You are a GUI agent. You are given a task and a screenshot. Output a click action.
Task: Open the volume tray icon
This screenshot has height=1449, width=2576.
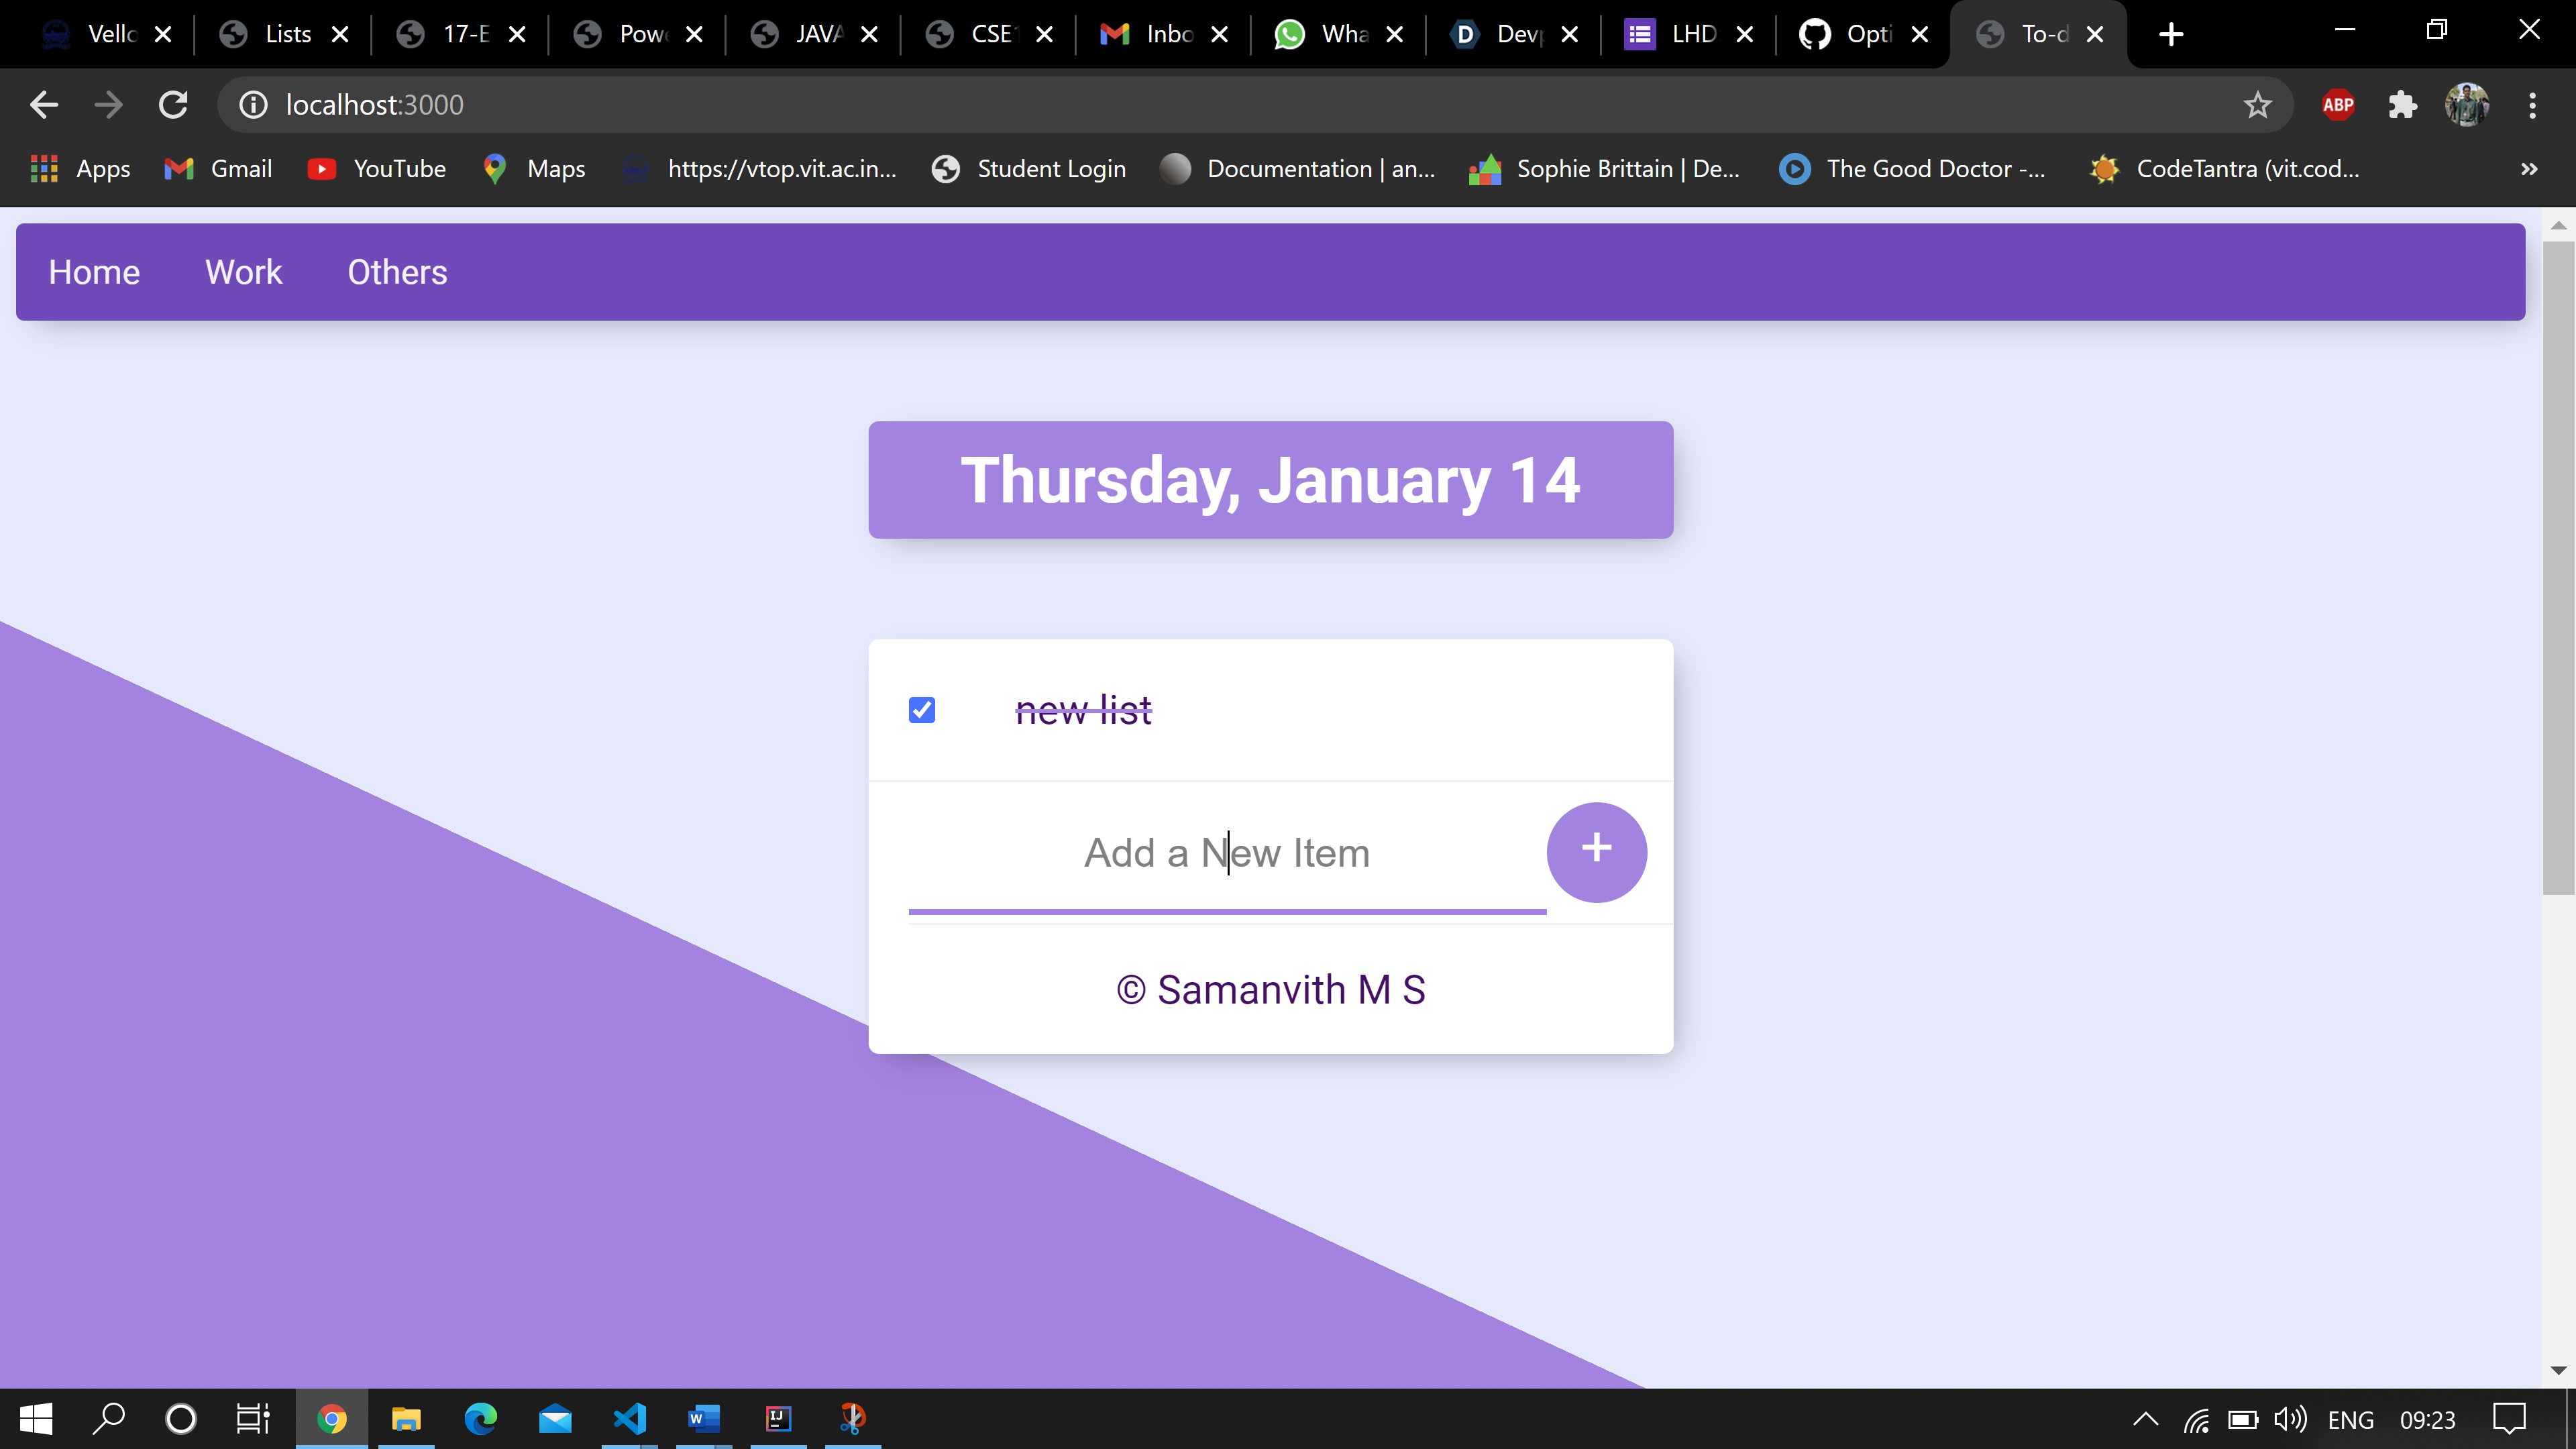click(2289, 1419)
